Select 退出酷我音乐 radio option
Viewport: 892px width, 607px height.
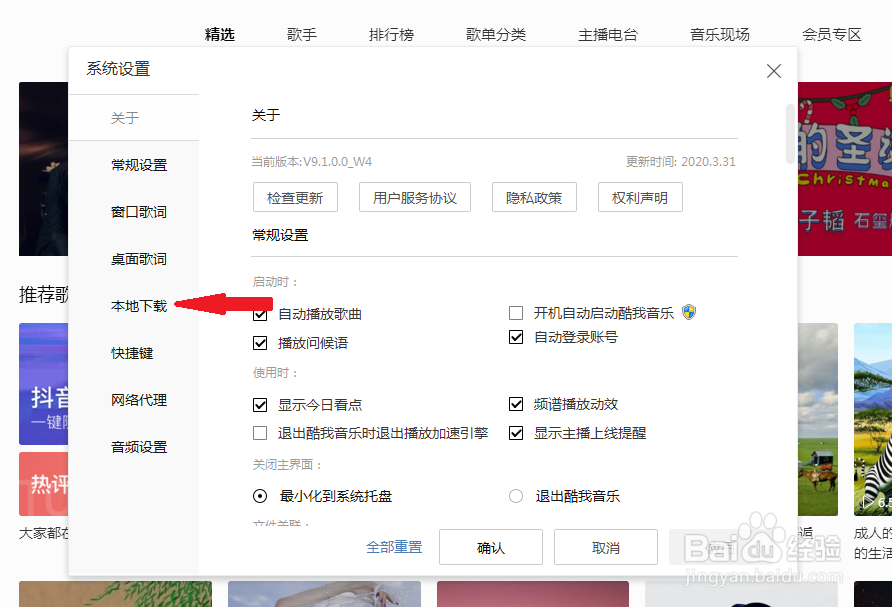pos(516,496)
